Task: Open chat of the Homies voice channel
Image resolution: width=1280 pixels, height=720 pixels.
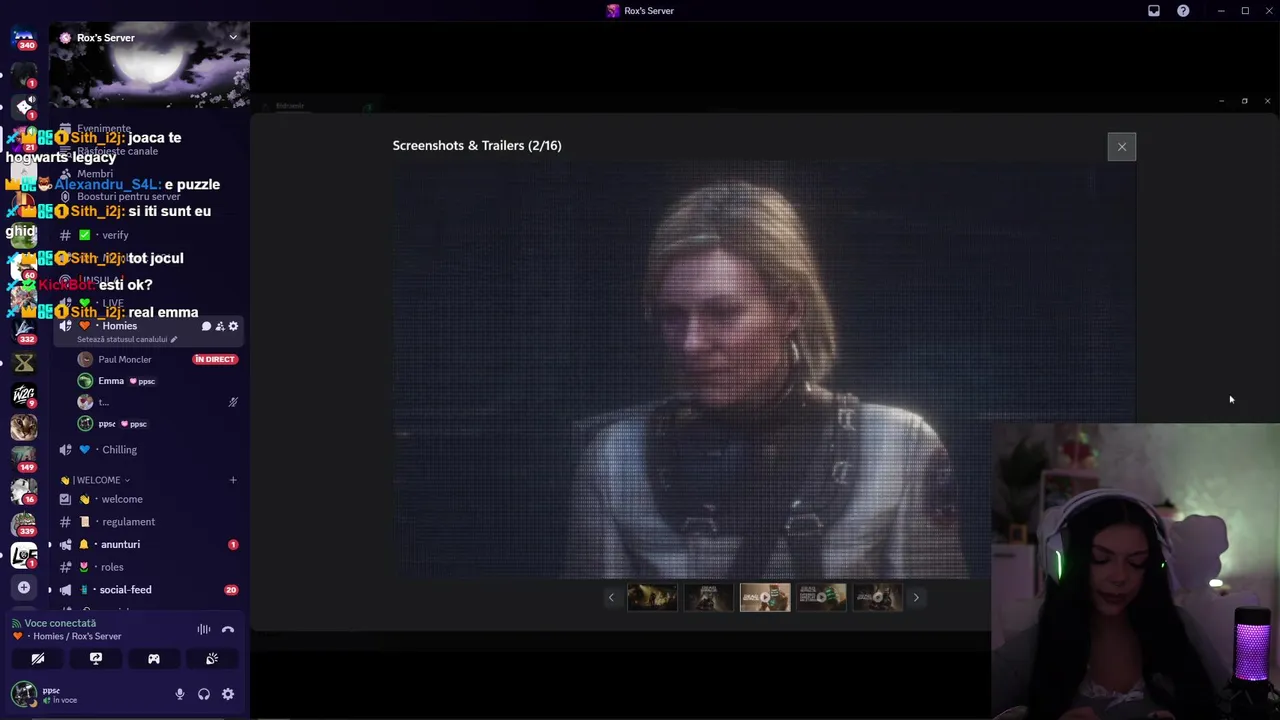Action: point(206,326)
